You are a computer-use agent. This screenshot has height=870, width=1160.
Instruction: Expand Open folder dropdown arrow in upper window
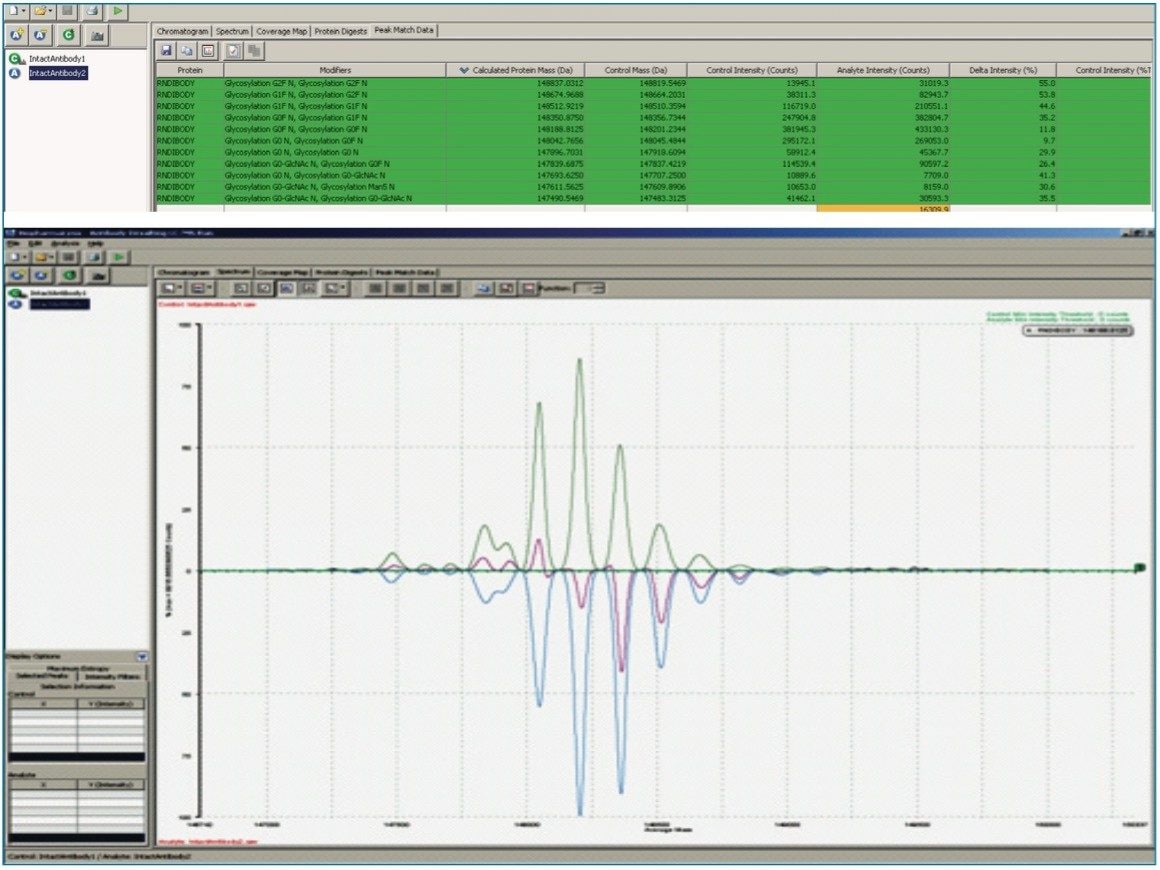[x=50, y=12]
